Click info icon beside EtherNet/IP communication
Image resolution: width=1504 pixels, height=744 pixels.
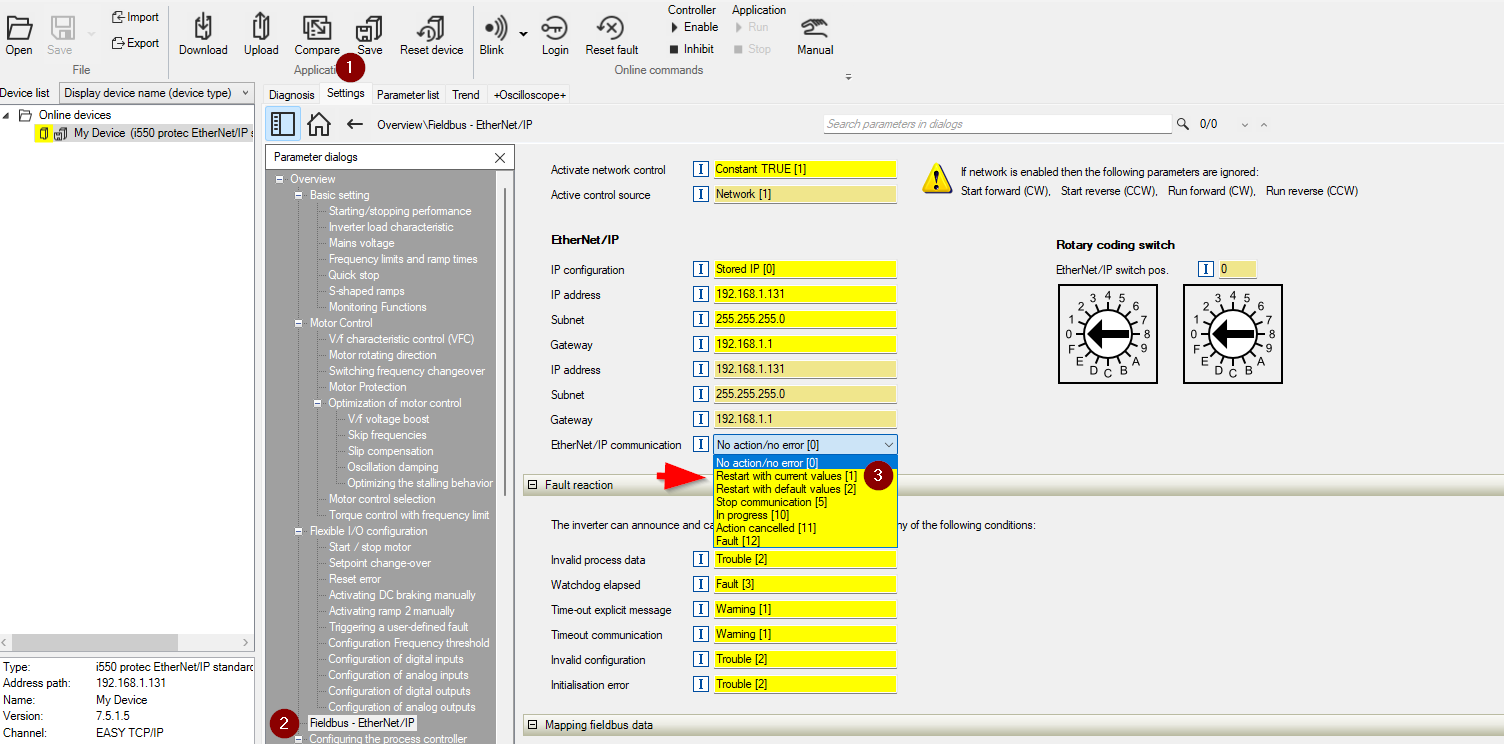click(x=701, y=444)
